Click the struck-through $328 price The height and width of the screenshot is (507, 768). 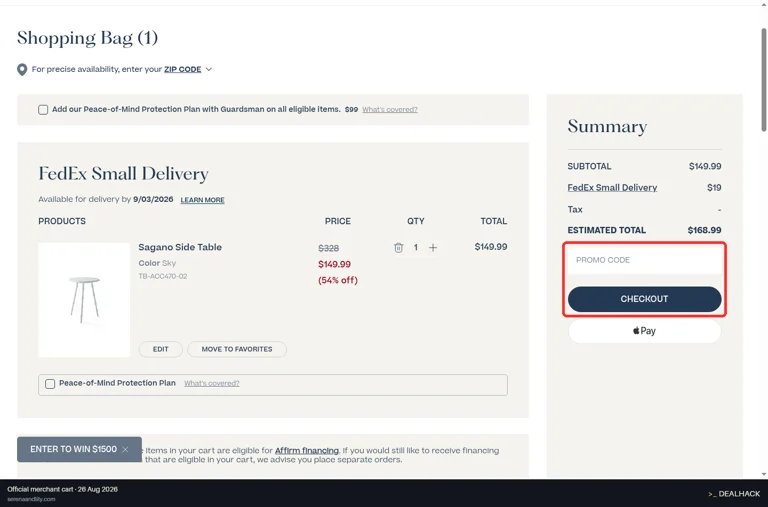[329, 248]
